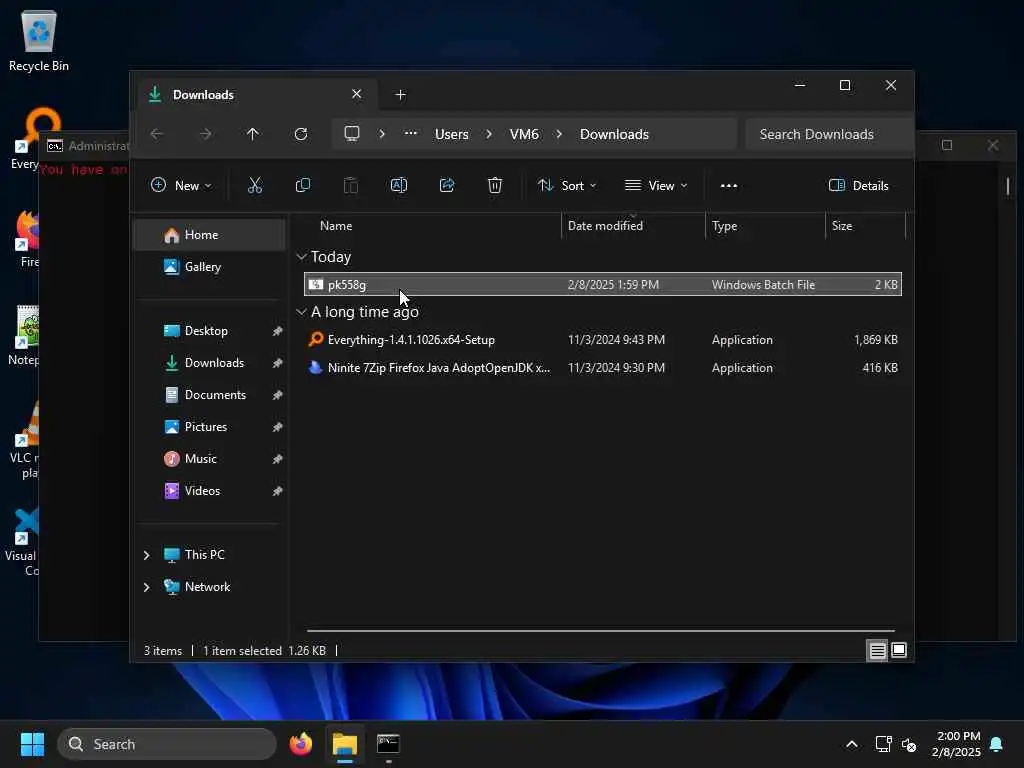Click chevron after VM6 in breadcrumb
Viewport: 1024px width, 768px height.
pos(559,134)
